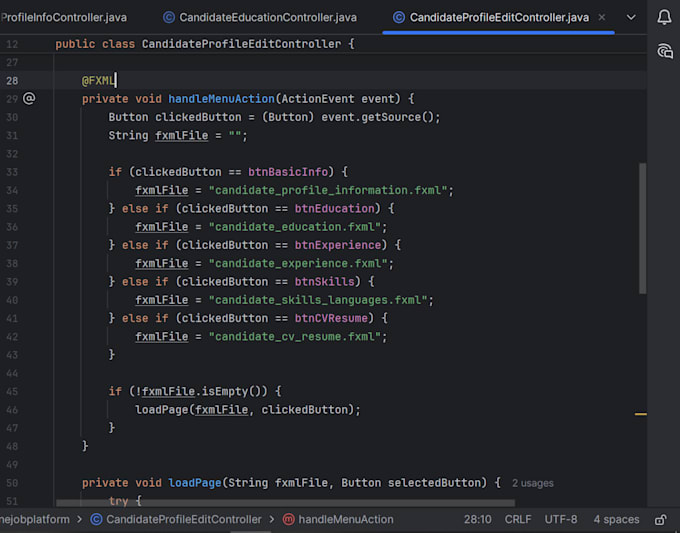Click the "candidate_education.fxml" string
Viewport: 680px width, 533px height.
pos(294,227)
